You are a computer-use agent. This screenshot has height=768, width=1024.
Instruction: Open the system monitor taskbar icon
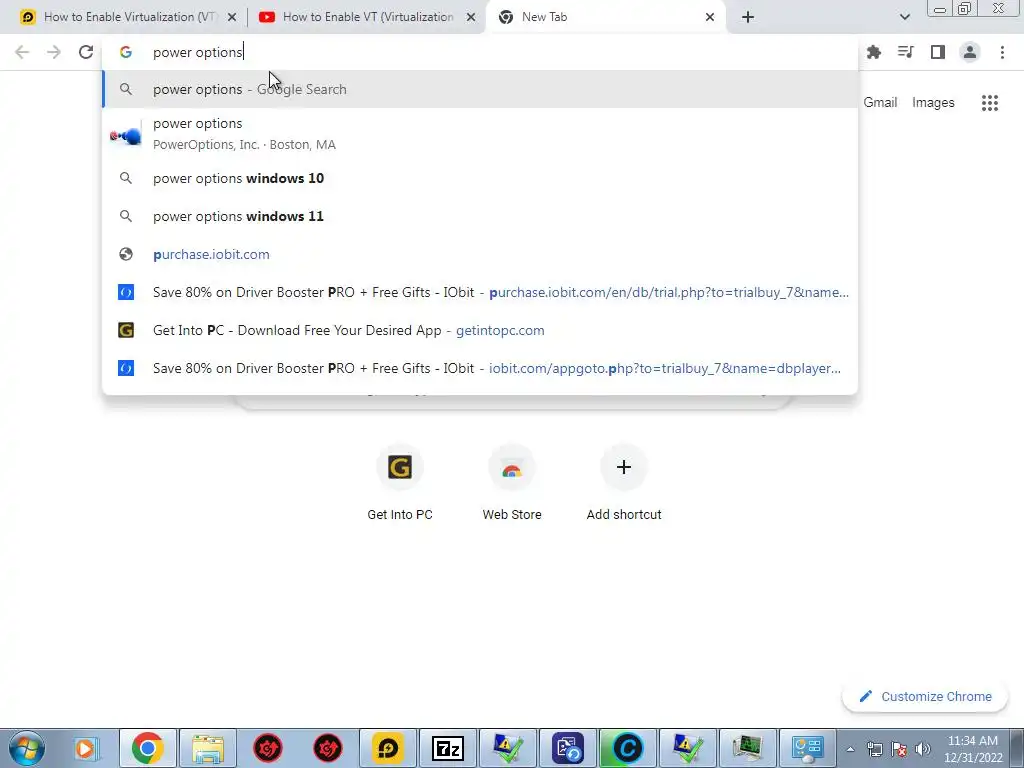point(747,748)
